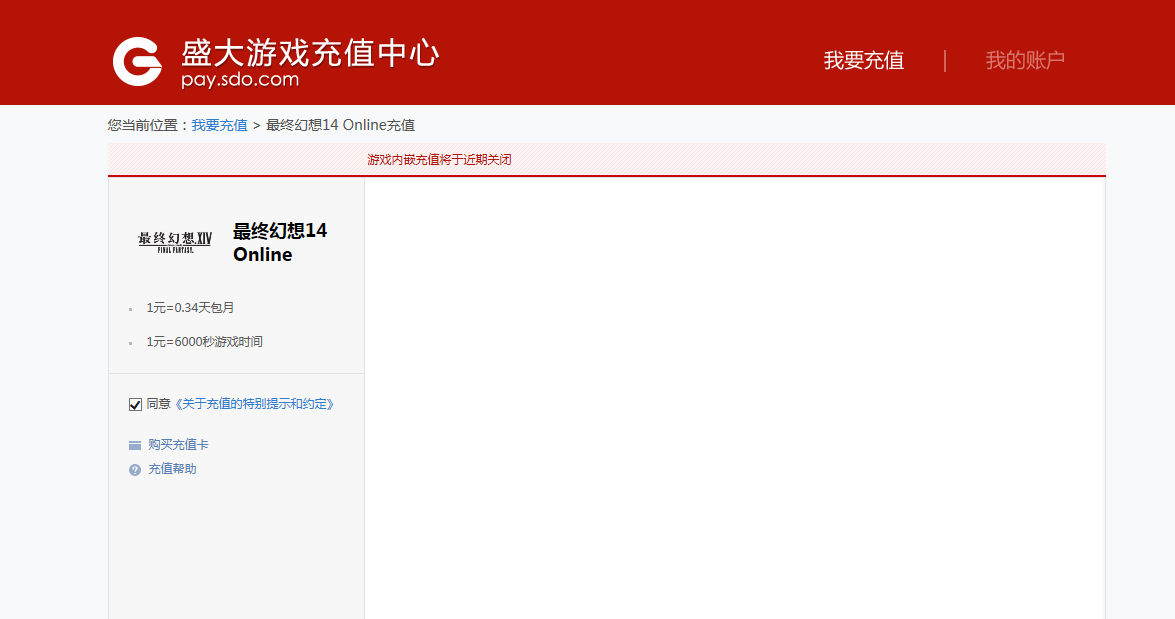Image resolution: width=1175 pixels, height=619 pixels.
Task: Open the 购买充值卡 link
Action: (x=178, y=444)
